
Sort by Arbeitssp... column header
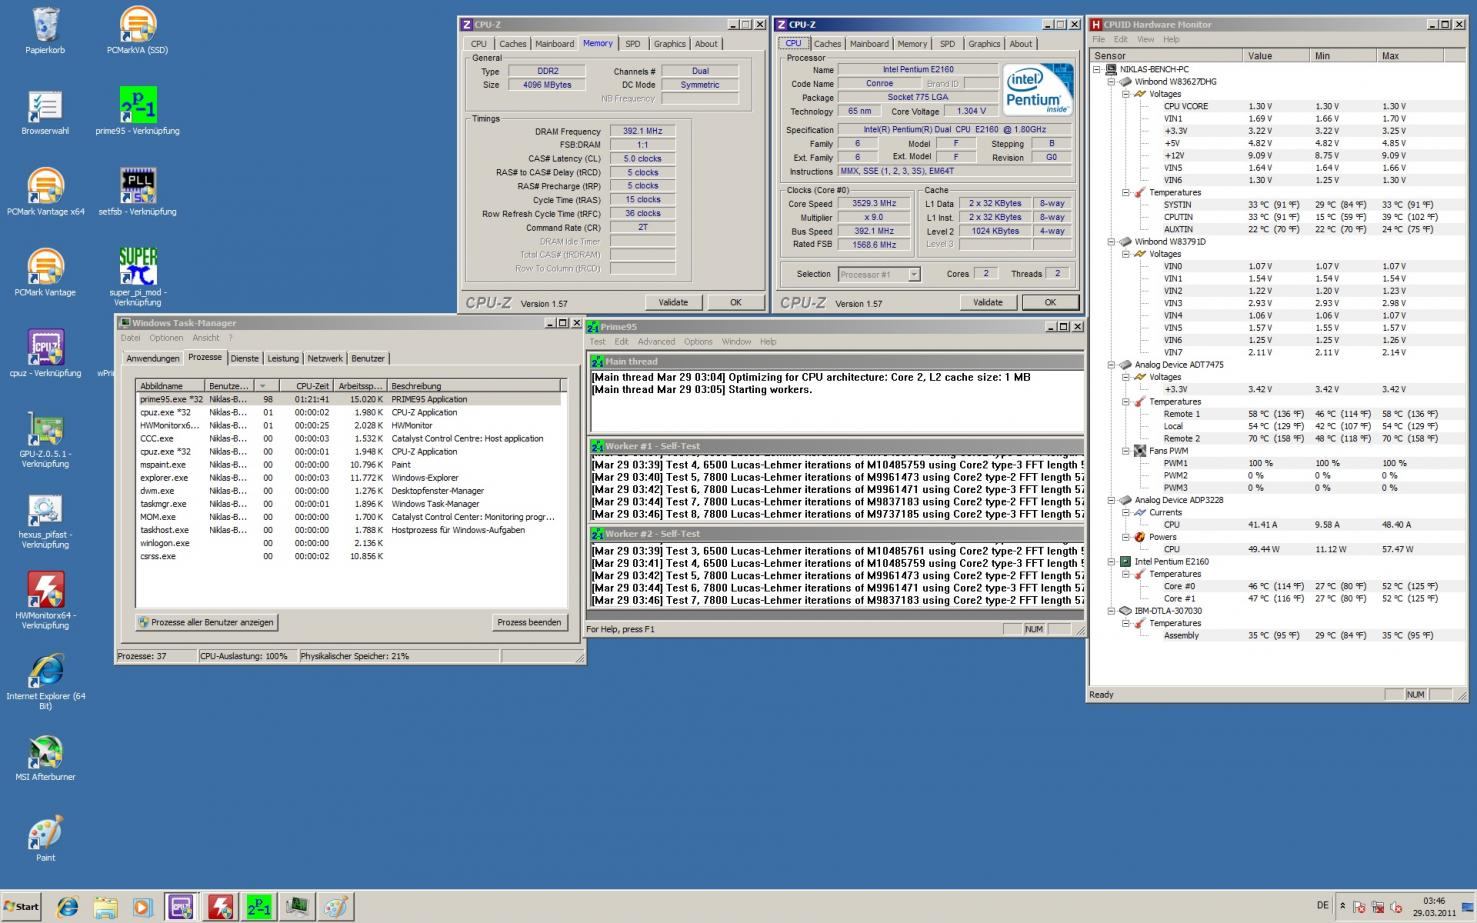(360, 386)
